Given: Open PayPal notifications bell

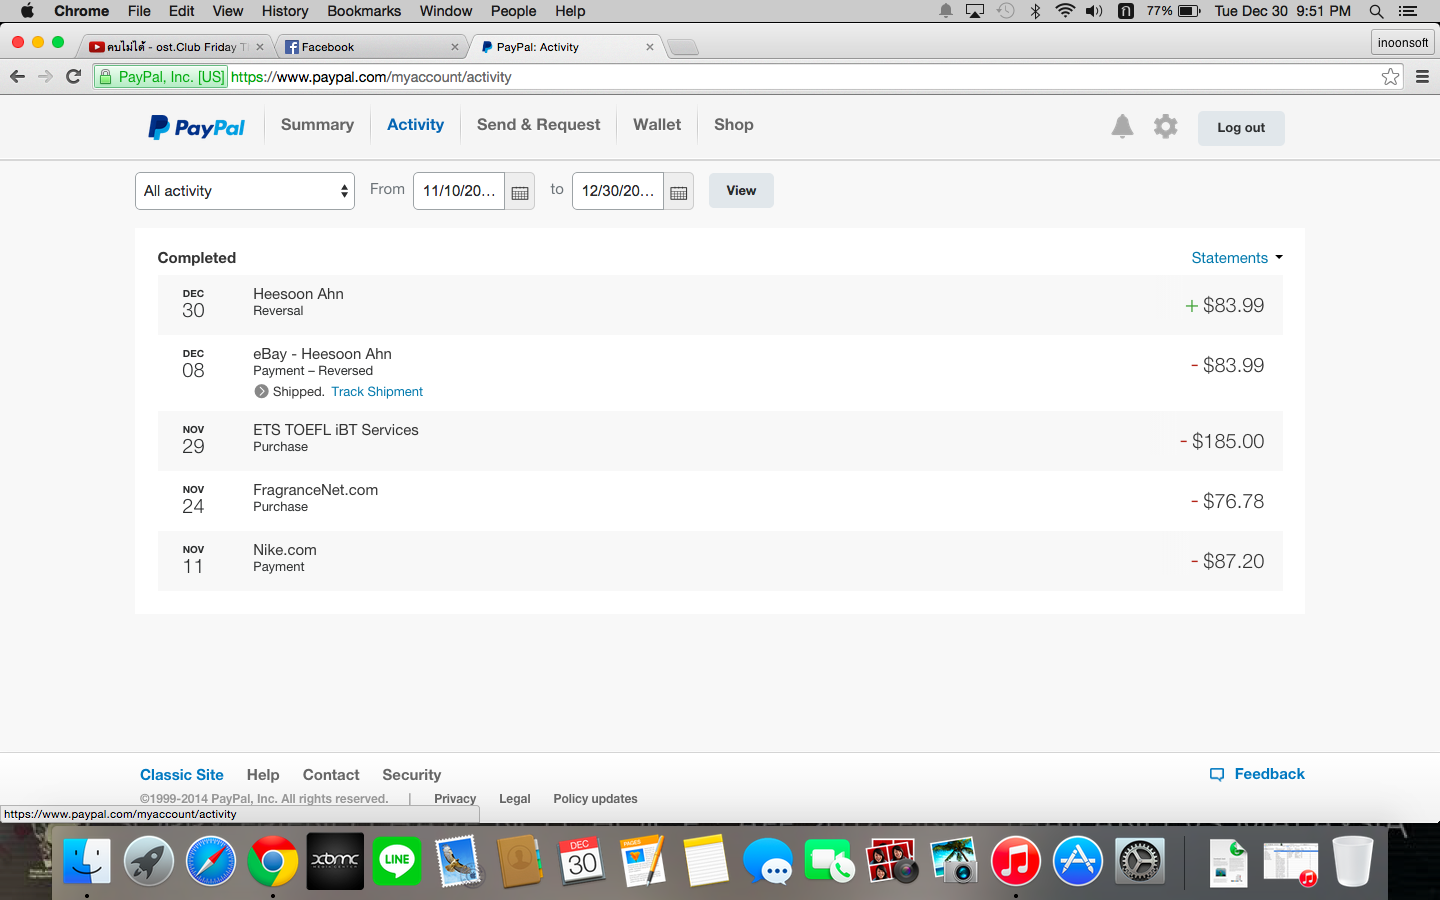Looking at the screenshot, I should (x=1122, y=126).
